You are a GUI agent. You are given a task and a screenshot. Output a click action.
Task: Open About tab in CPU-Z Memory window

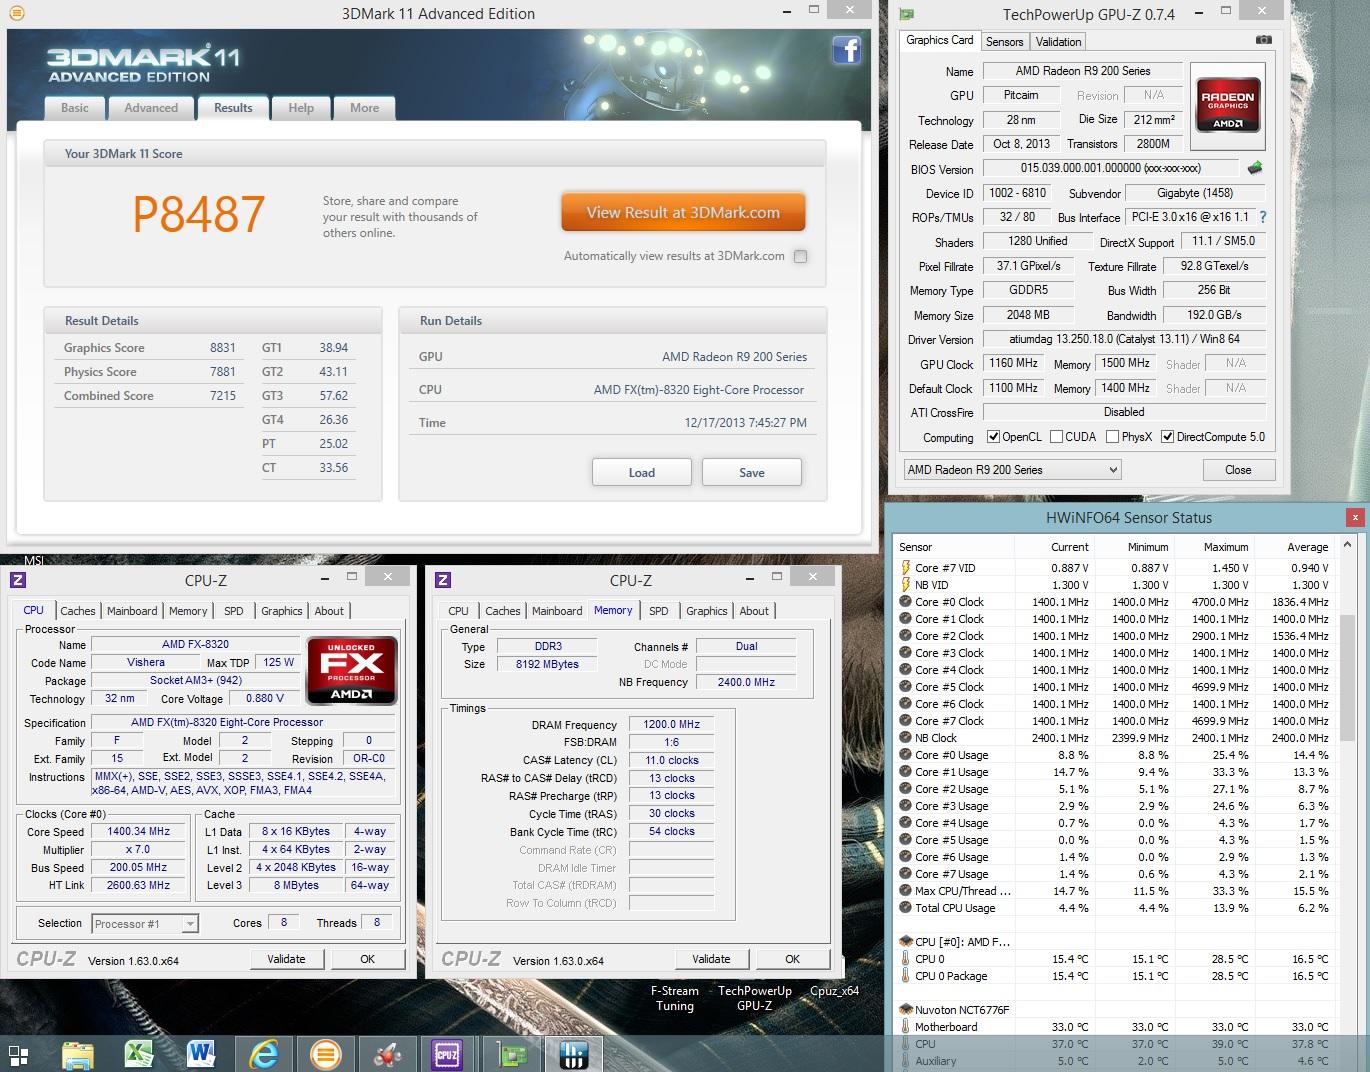click(754, 611)
